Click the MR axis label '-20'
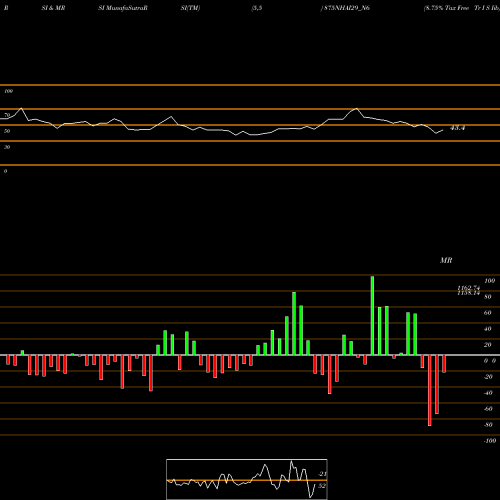Viewport: 500px width, 500px height. click(x=488, y=377)
